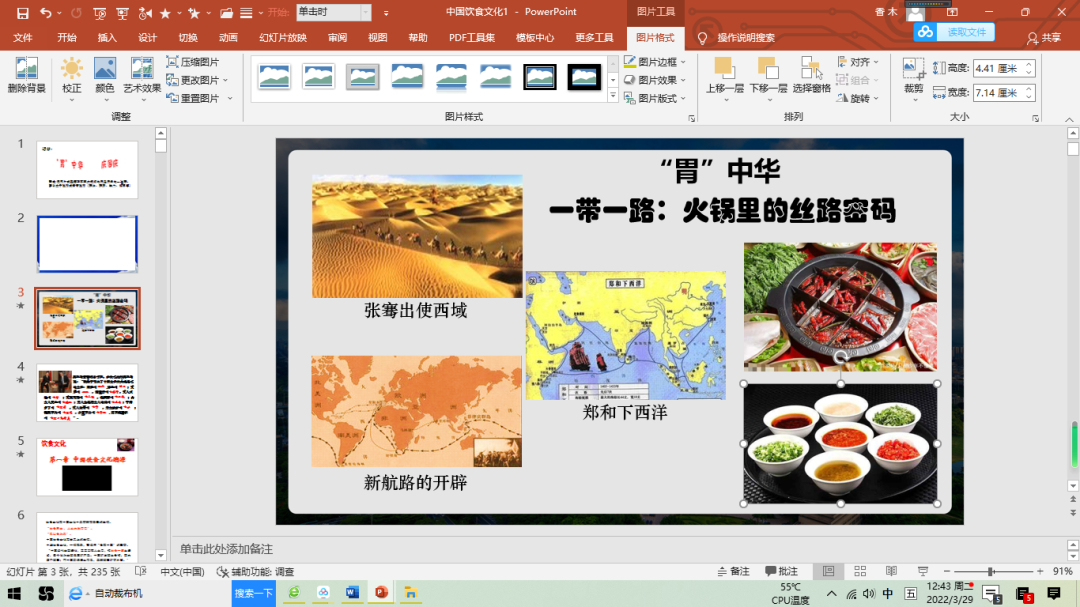This screenshot has height=607, width=1080.
Task: Switch to the 设计 (Design) tab
Action: pos(147,38)
